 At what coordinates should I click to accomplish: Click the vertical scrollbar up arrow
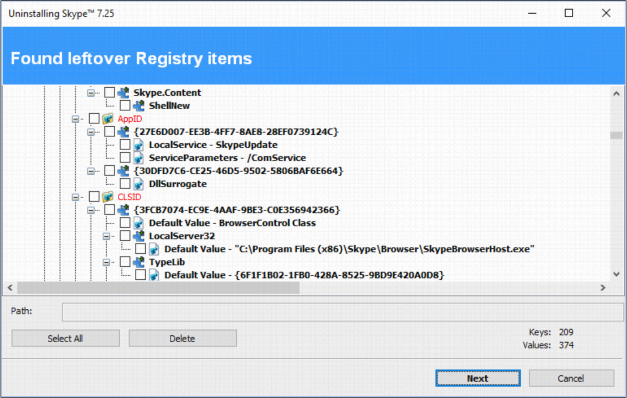pos(616,94)
